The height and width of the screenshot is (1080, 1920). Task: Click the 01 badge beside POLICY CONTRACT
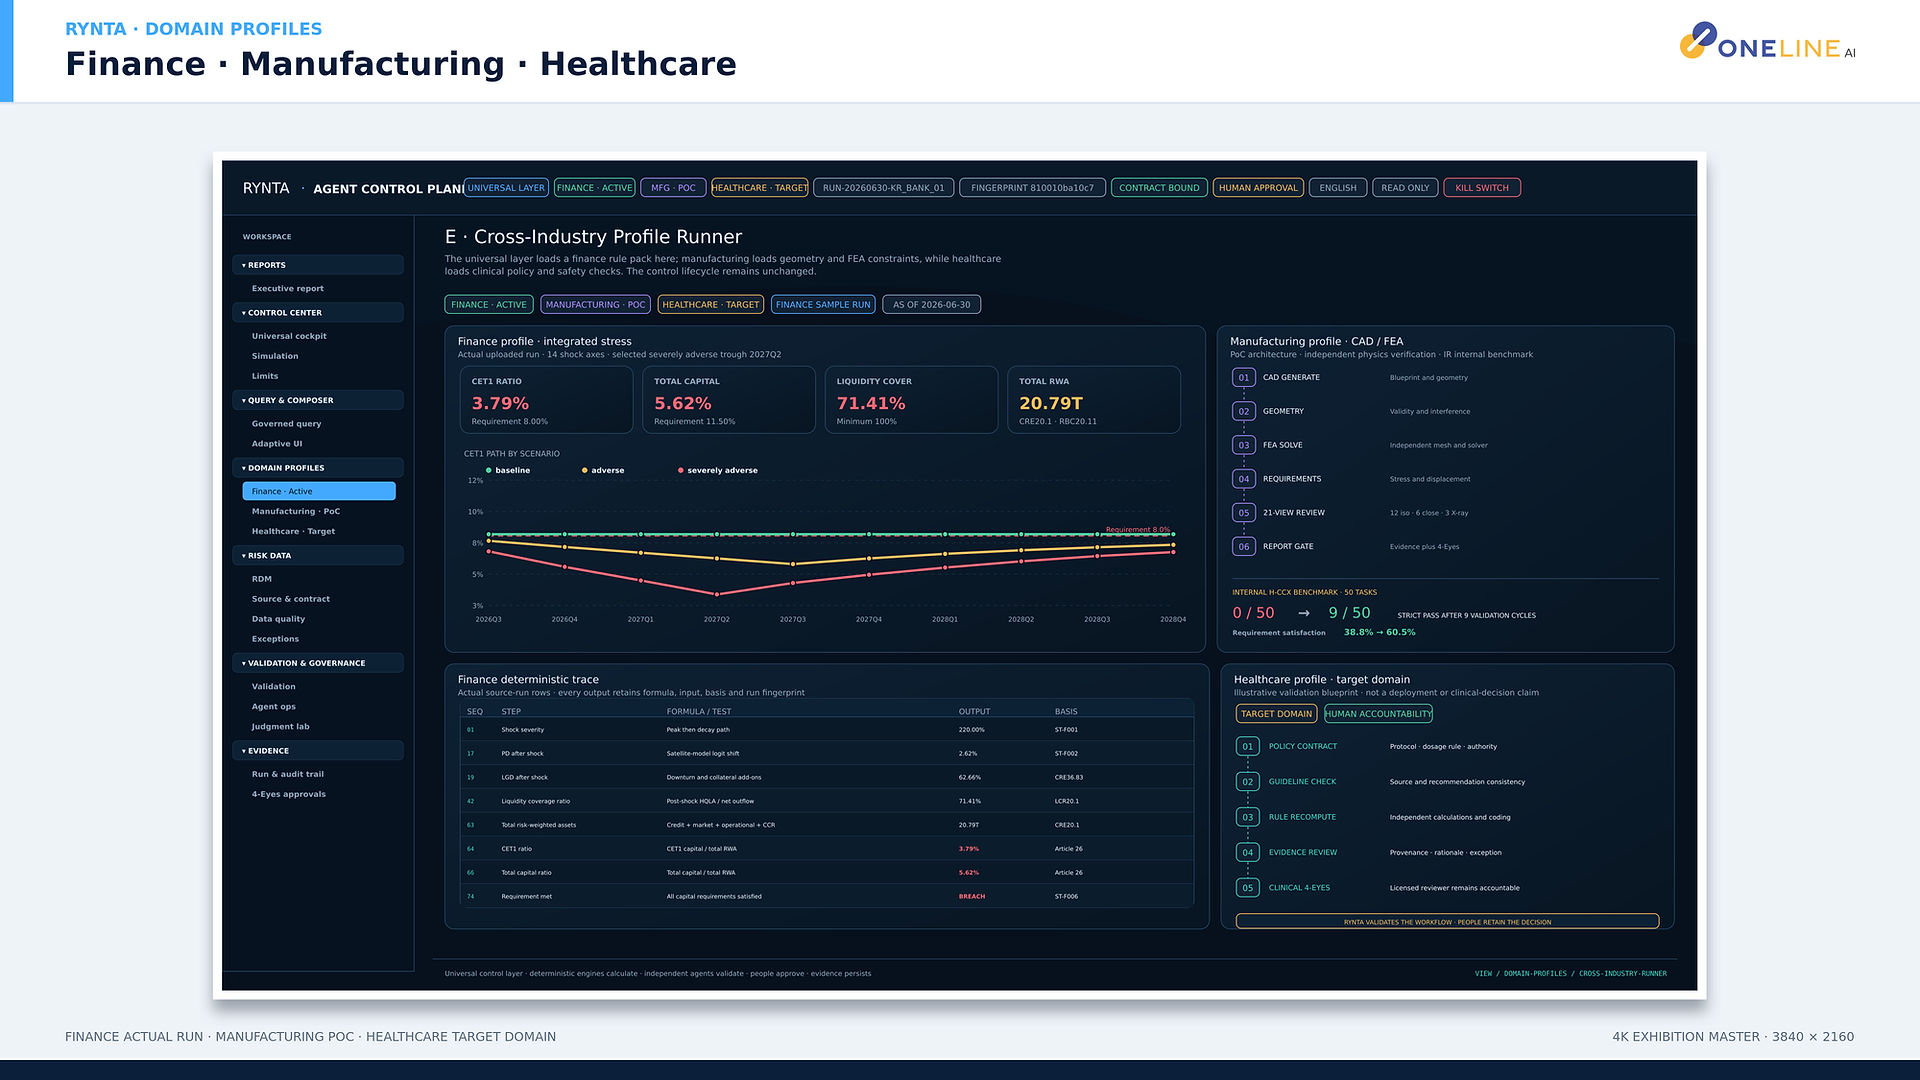click(x=1248, y=747)
